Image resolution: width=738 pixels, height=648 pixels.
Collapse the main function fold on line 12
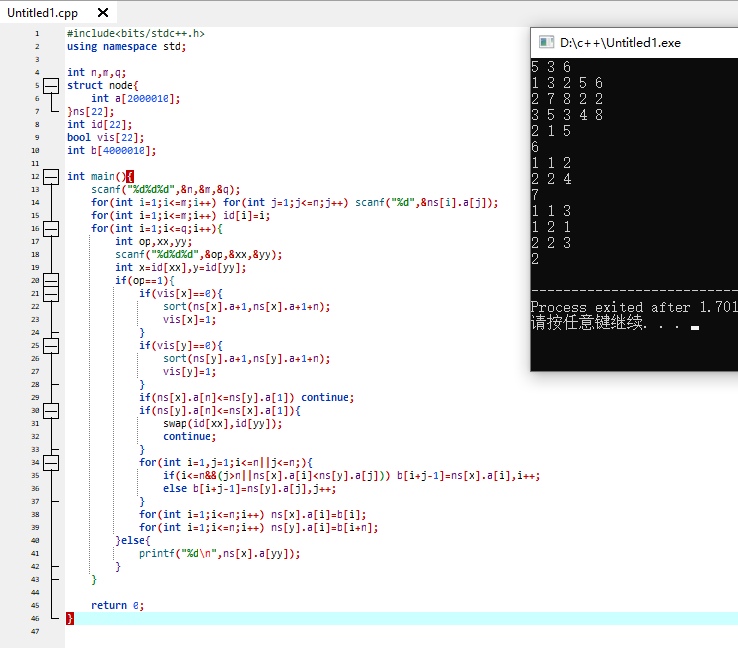(x=51, y=176)
